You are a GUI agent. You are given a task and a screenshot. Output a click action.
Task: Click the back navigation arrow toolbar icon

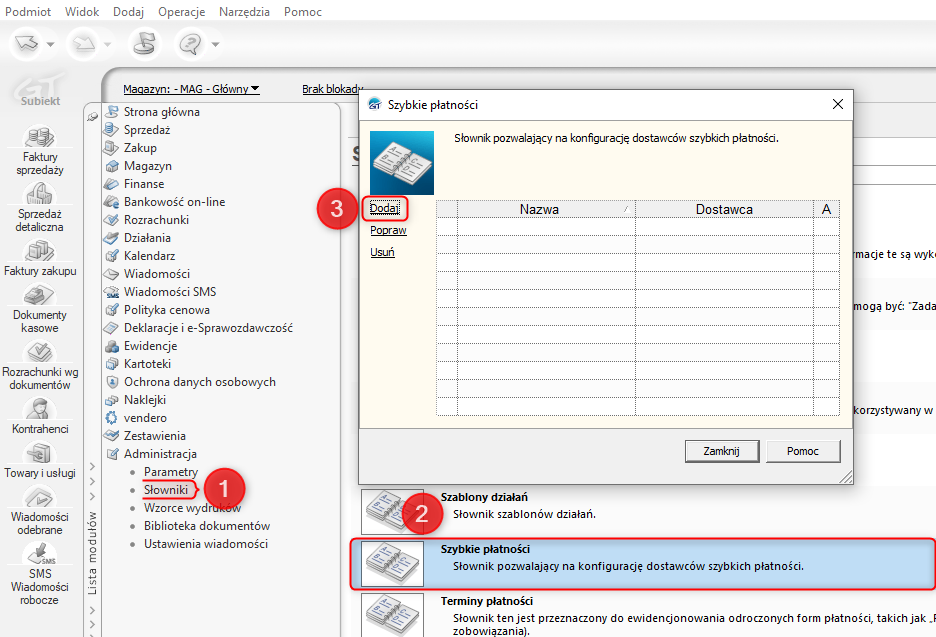click(26, 44)
